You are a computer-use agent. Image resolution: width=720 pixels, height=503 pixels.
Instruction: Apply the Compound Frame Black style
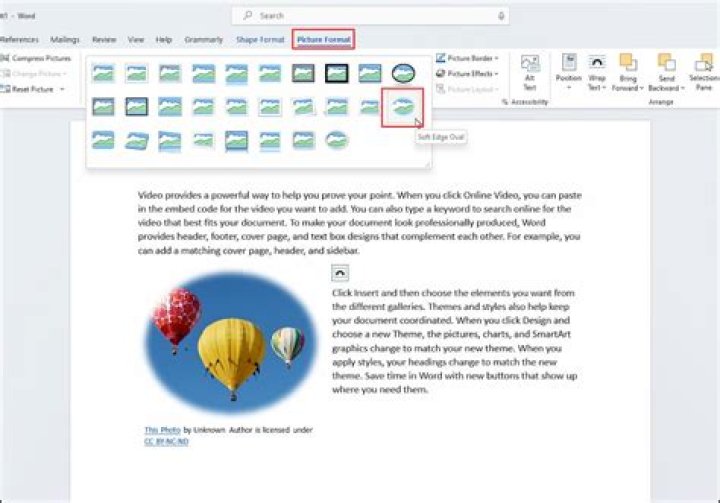[x=103, y=107]
